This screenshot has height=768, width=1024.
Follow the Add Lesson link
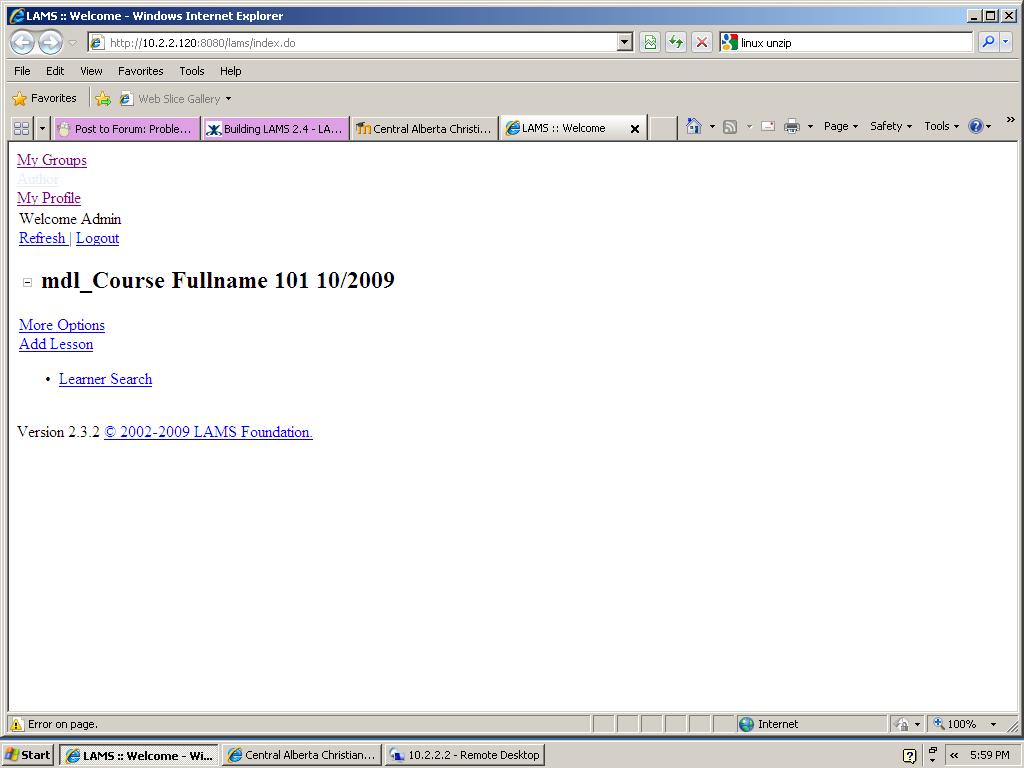pyautogui.click(x=56, y=344)
